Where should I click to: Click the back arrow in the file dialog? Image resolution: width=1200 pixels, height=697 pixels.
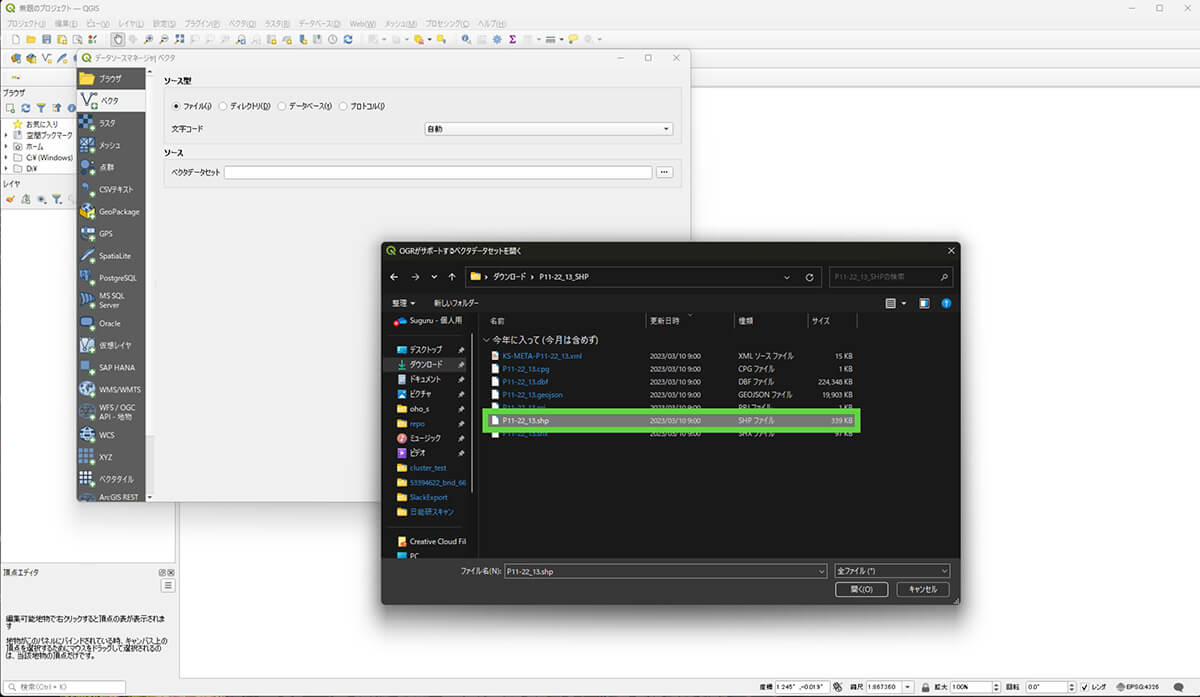point(394,277)
